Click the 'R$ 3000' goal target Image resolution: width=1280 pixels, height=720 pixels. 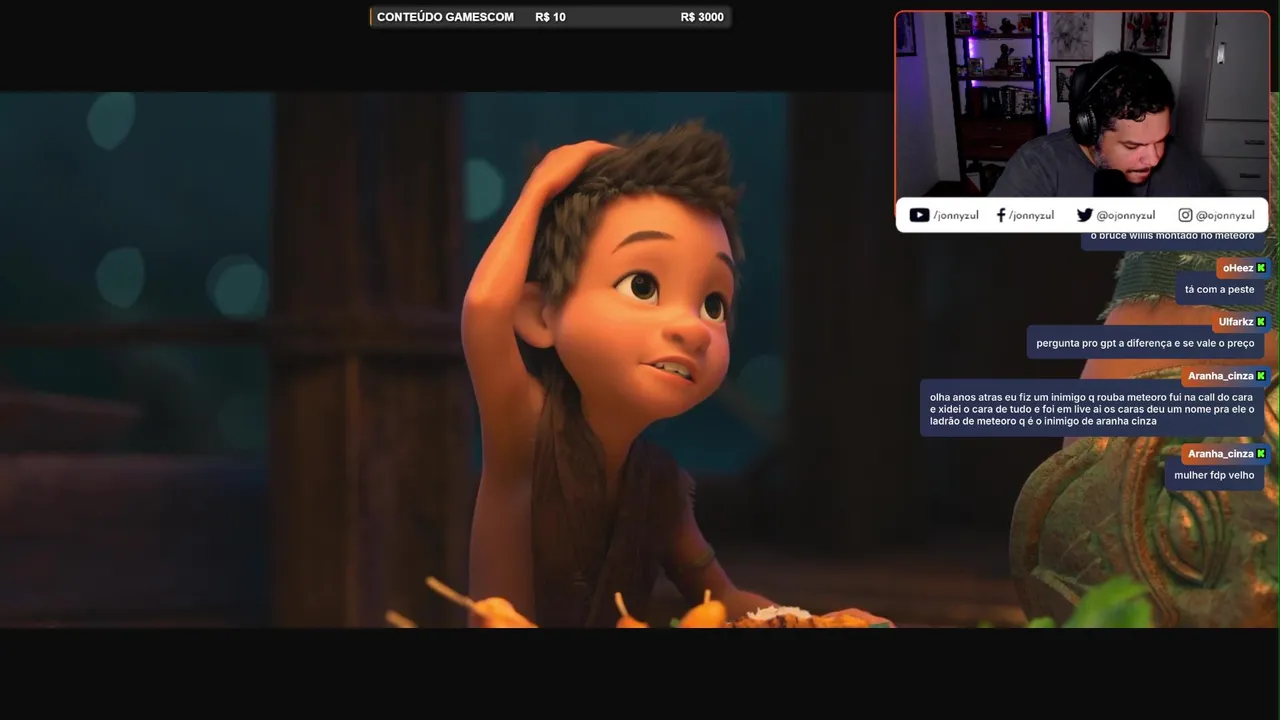pyautogui.click(x=702, y=17)
